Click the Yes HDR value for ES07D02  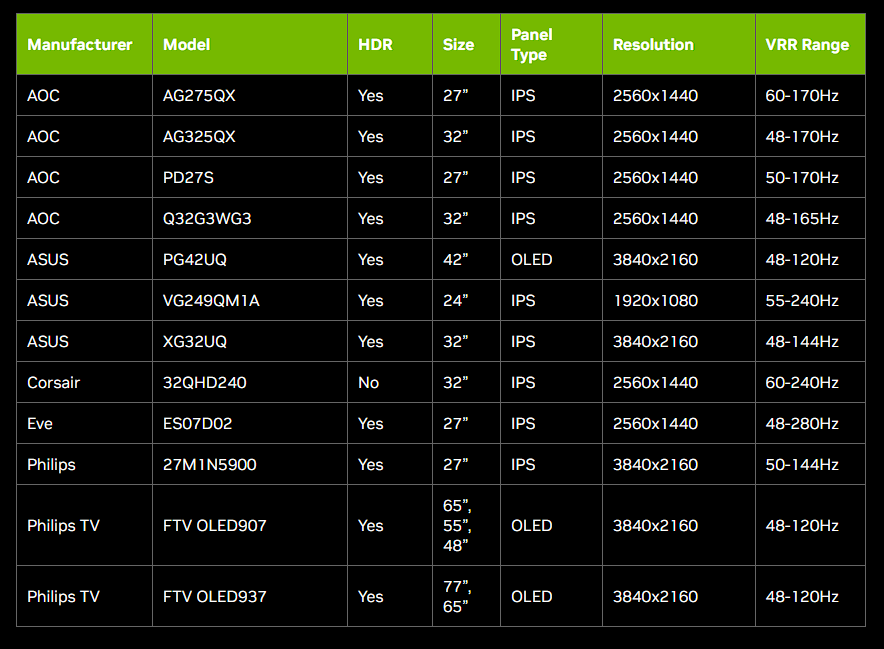[x=390, y=423]
